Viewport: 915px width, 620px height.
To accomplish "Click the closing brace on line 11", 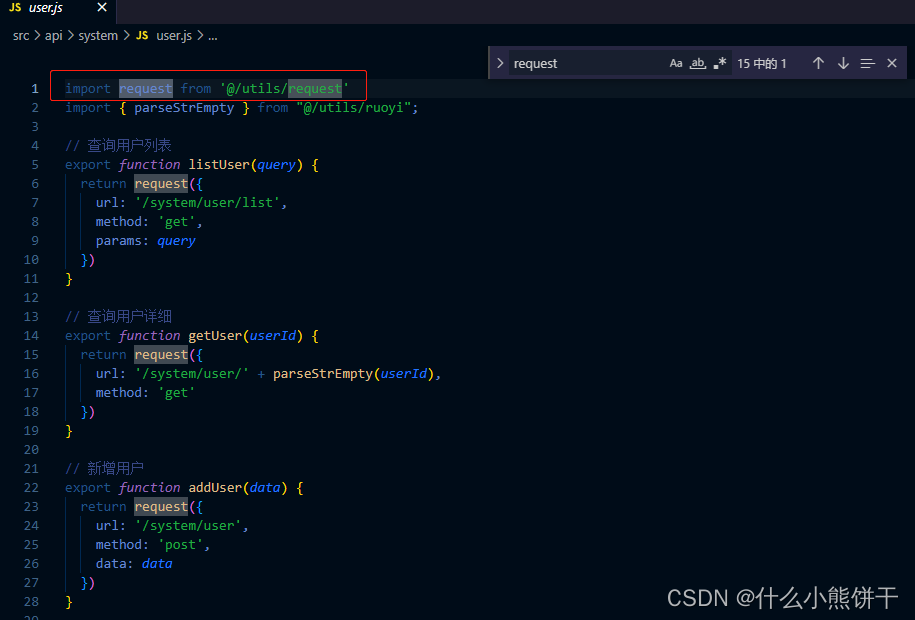I will (69, 279).
